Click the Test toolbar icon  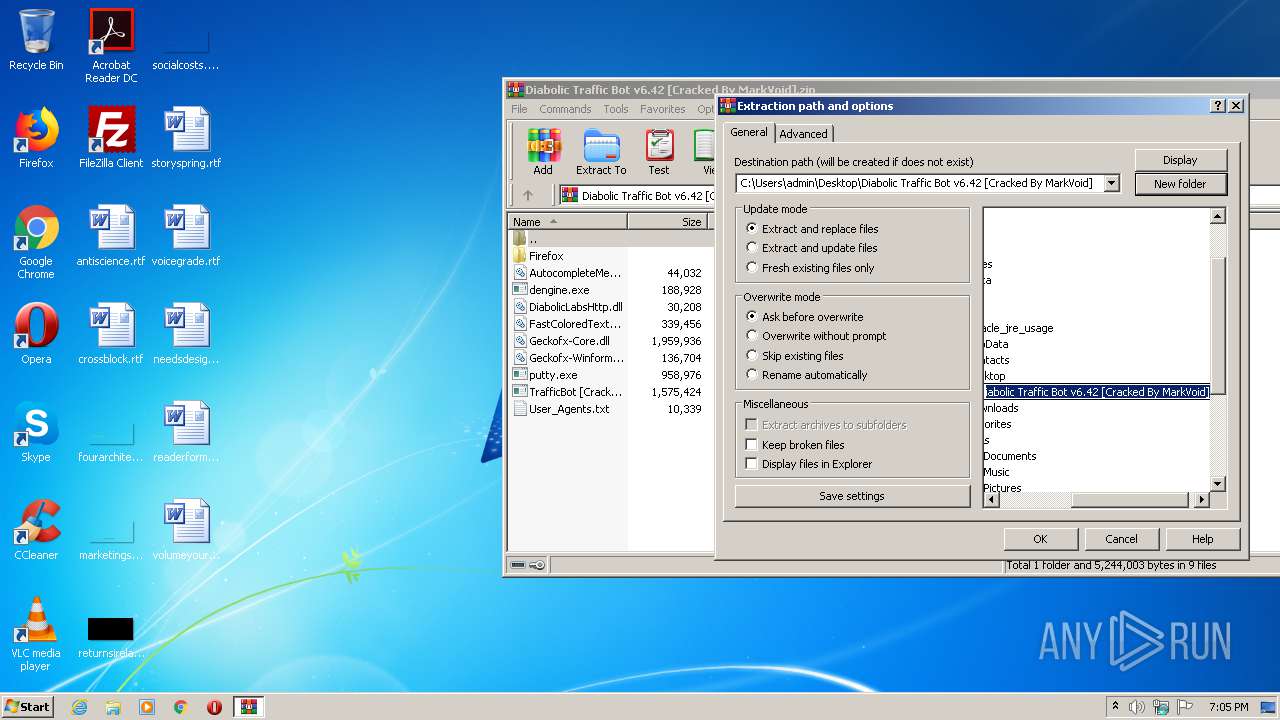pyautogui.click(x=659, y=152)
